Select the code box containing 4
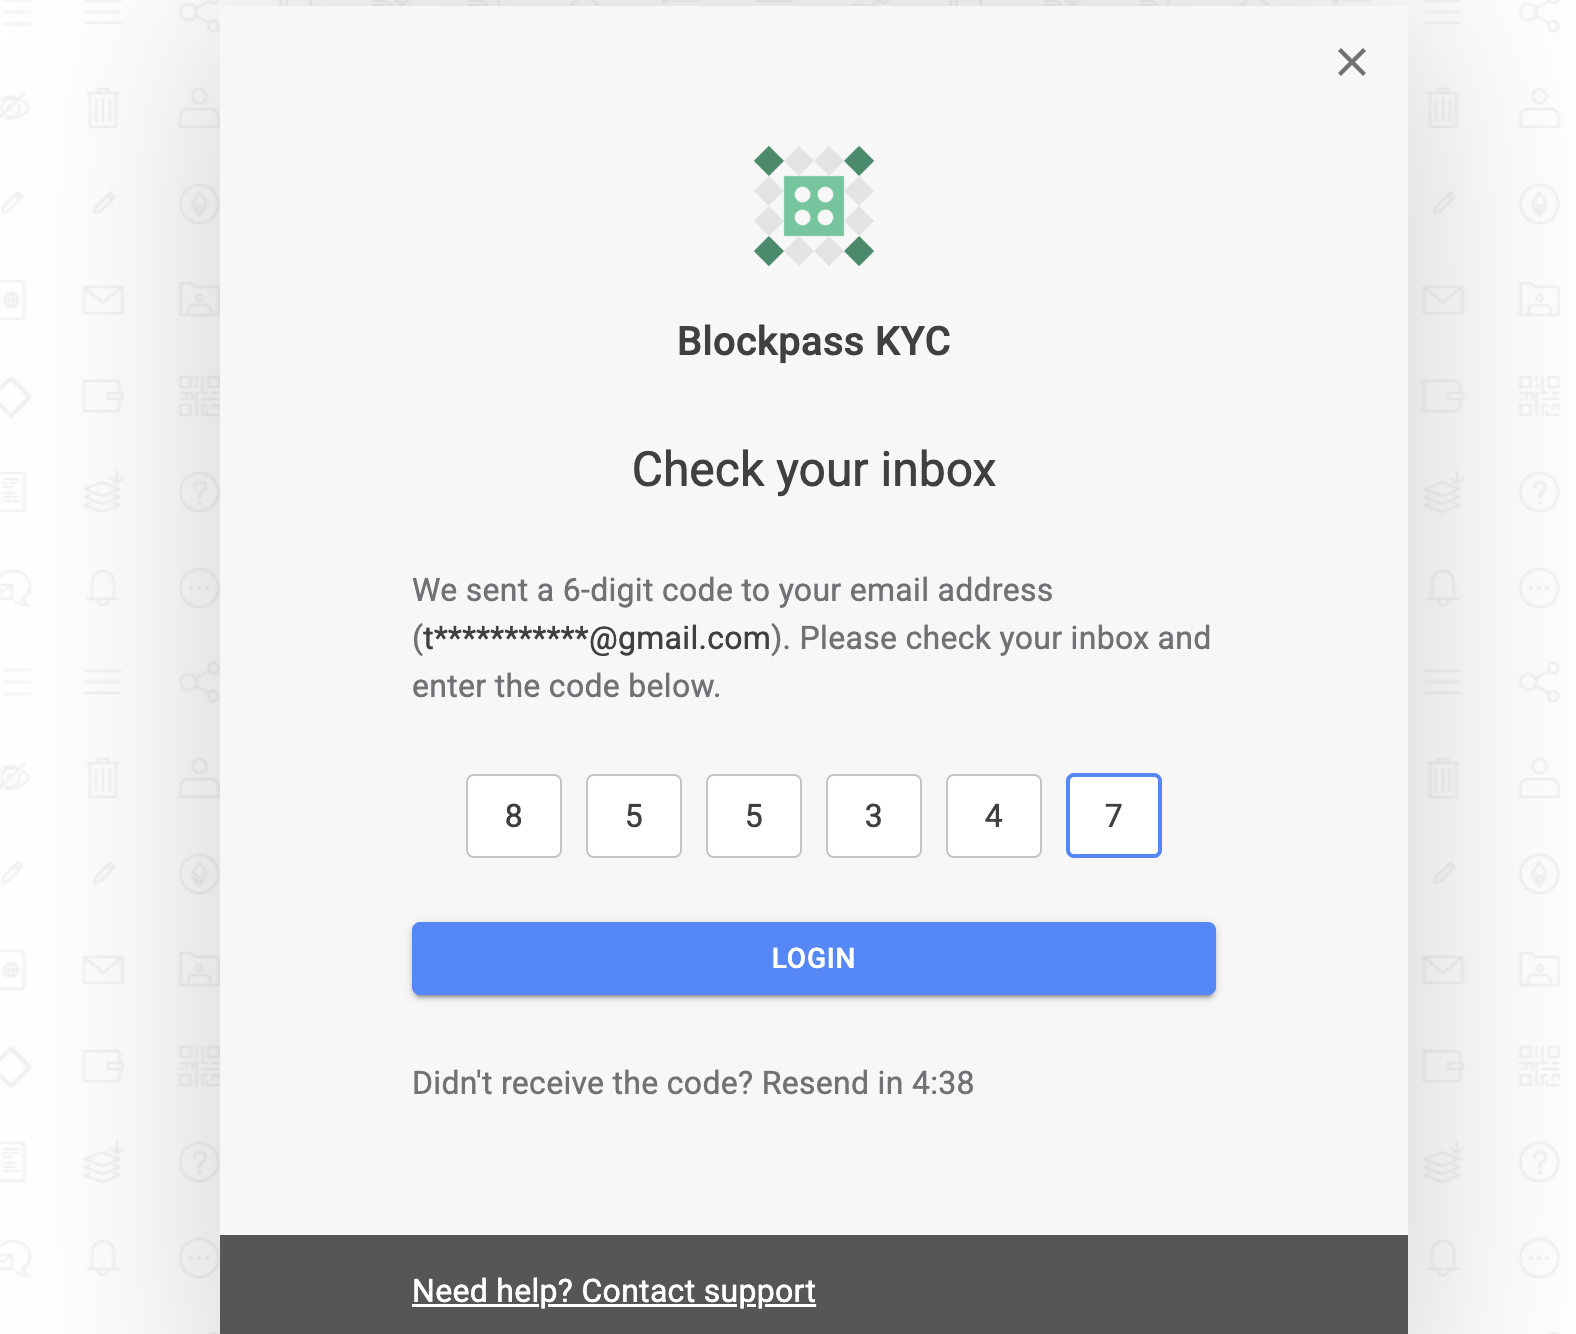Viewport: 1576px width, 1334px height. tap(994, 816)
